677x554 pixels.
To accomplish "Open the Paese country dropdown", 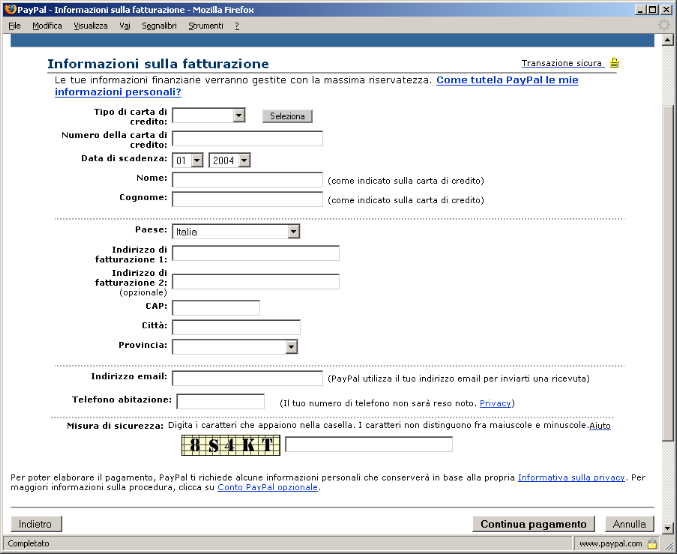I will coord(293,232).
